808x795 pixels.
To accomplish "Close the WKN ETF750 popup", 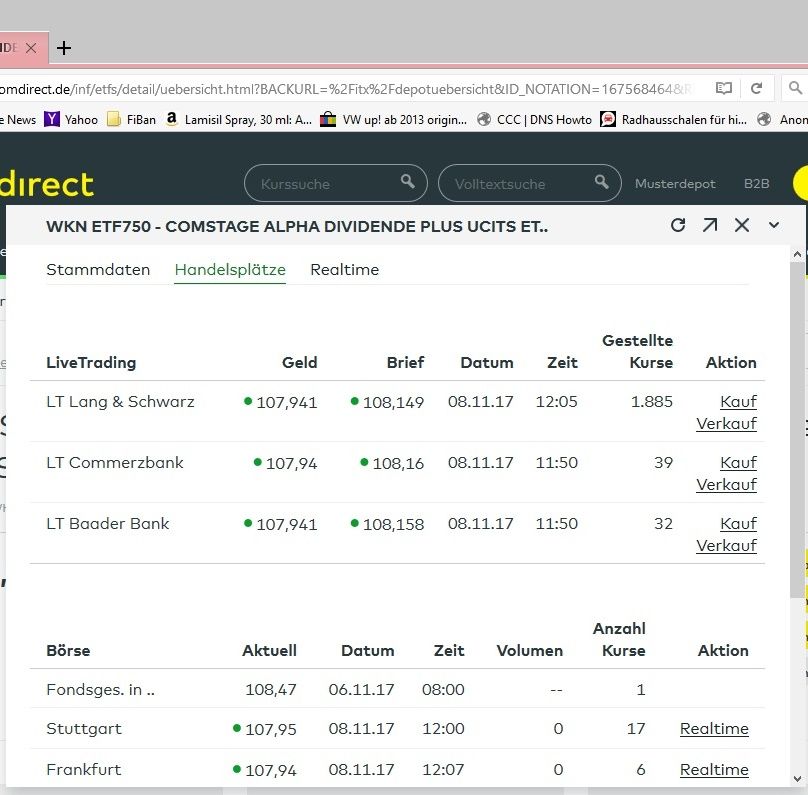I will tap(742, 225).
